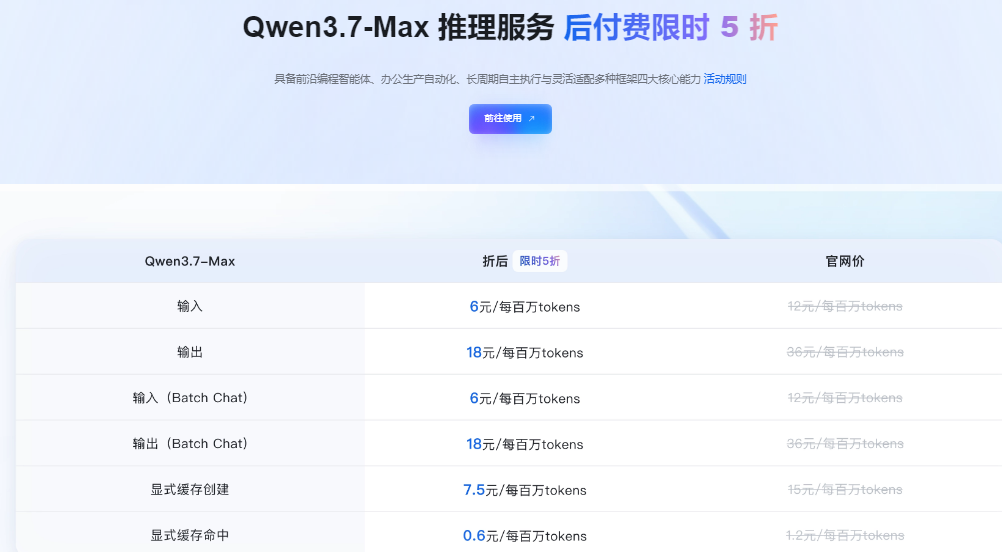
Task: Click the 后付费限时 5 折 headline text
Action: [671, 28]
